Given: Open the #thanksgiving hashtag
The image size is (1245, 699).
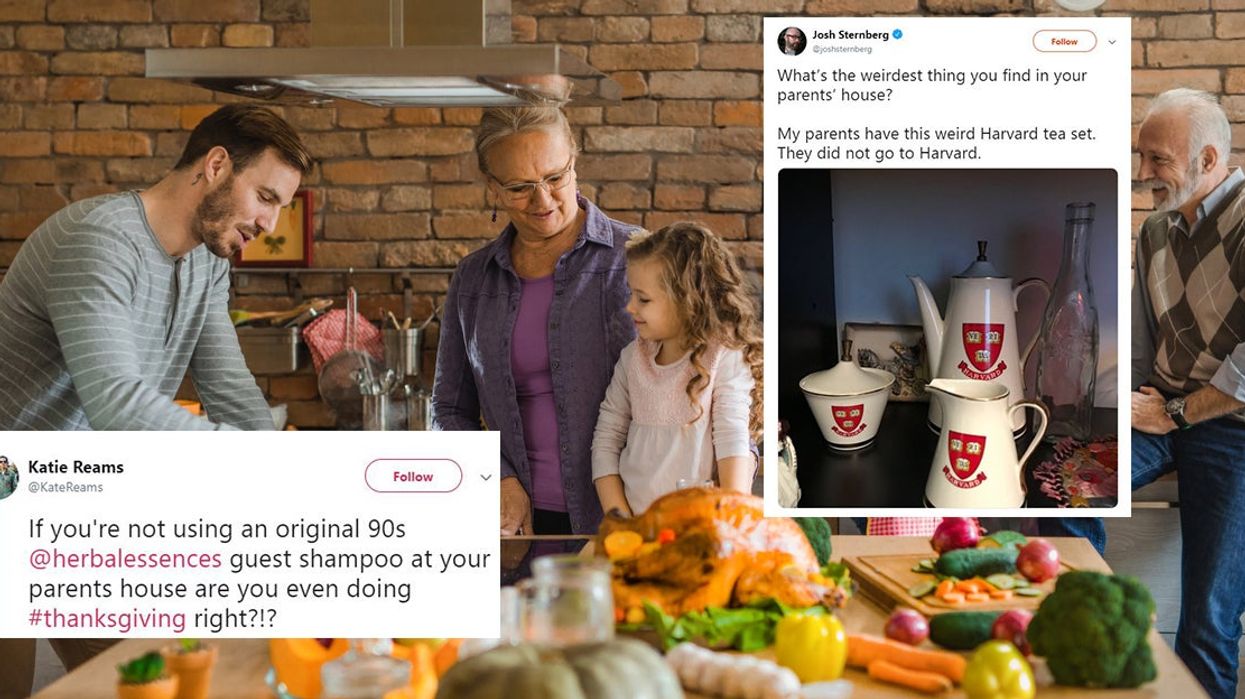Looking at the screenshot, I should pyautogui.click(x=107, y=619).
